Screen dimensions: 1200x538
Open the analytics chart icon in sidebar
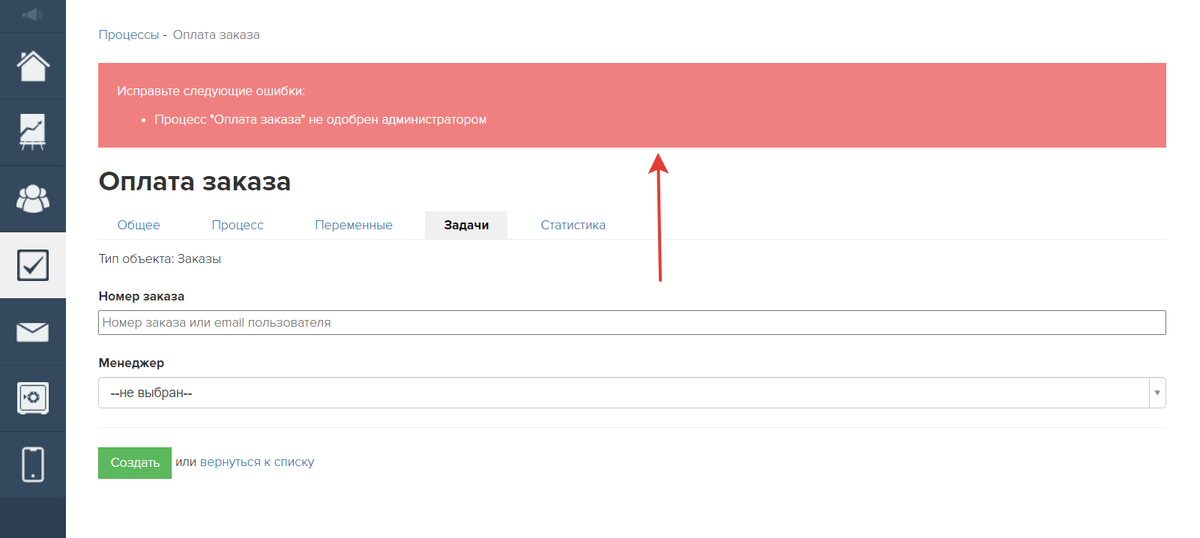click(32, 132)
